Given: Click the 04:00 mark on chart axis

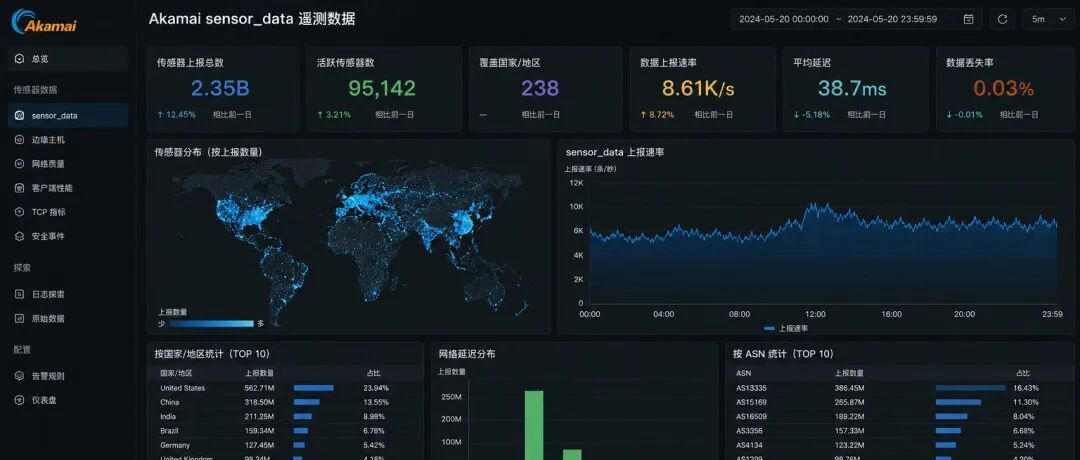Looking at the screenshot, I should (663, 314).
